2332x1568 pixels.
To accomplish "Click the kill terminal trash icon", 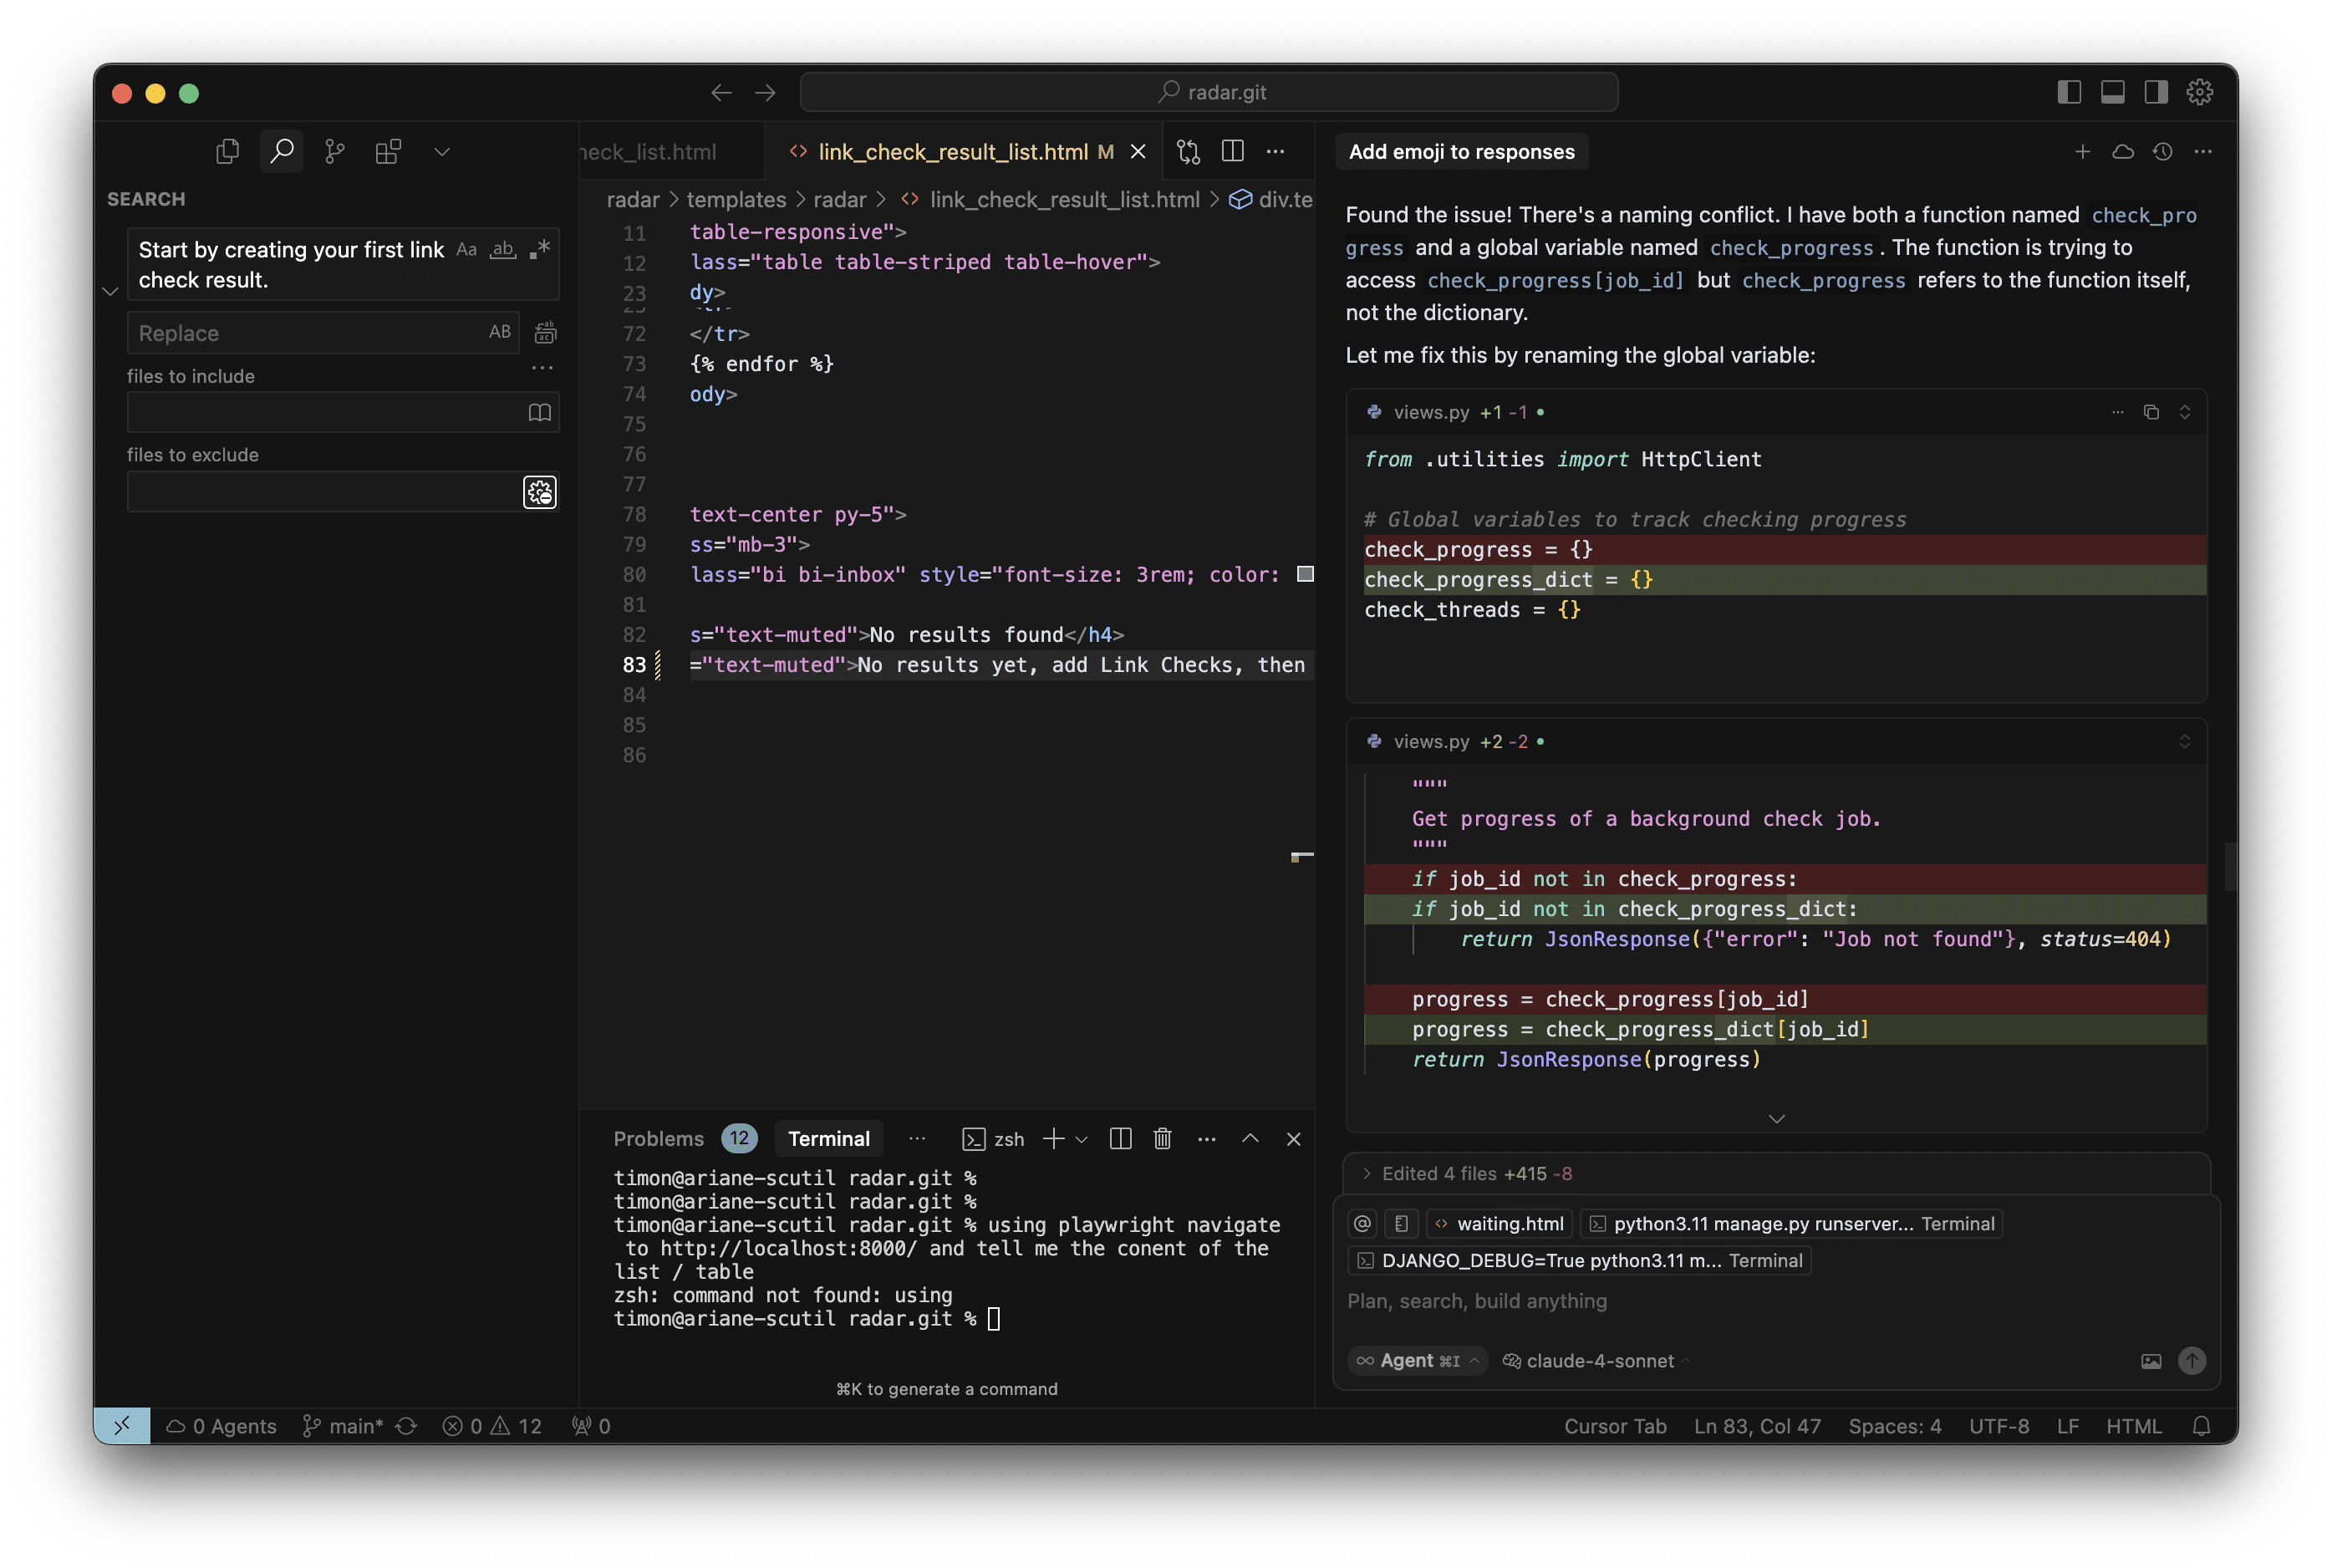I will (x=1162, y=1139).
